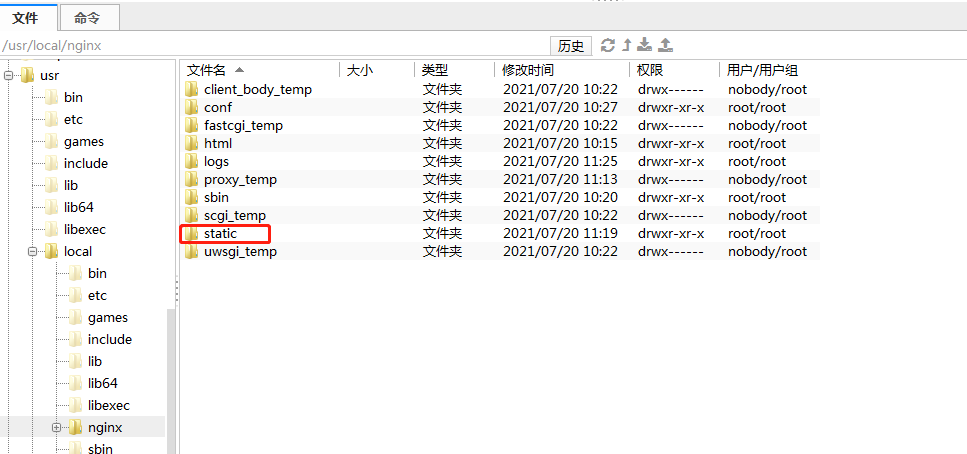The height and width of the screenshot is (454, 967).
Task: Open the 历史 history button
Action: click(571, 46)
